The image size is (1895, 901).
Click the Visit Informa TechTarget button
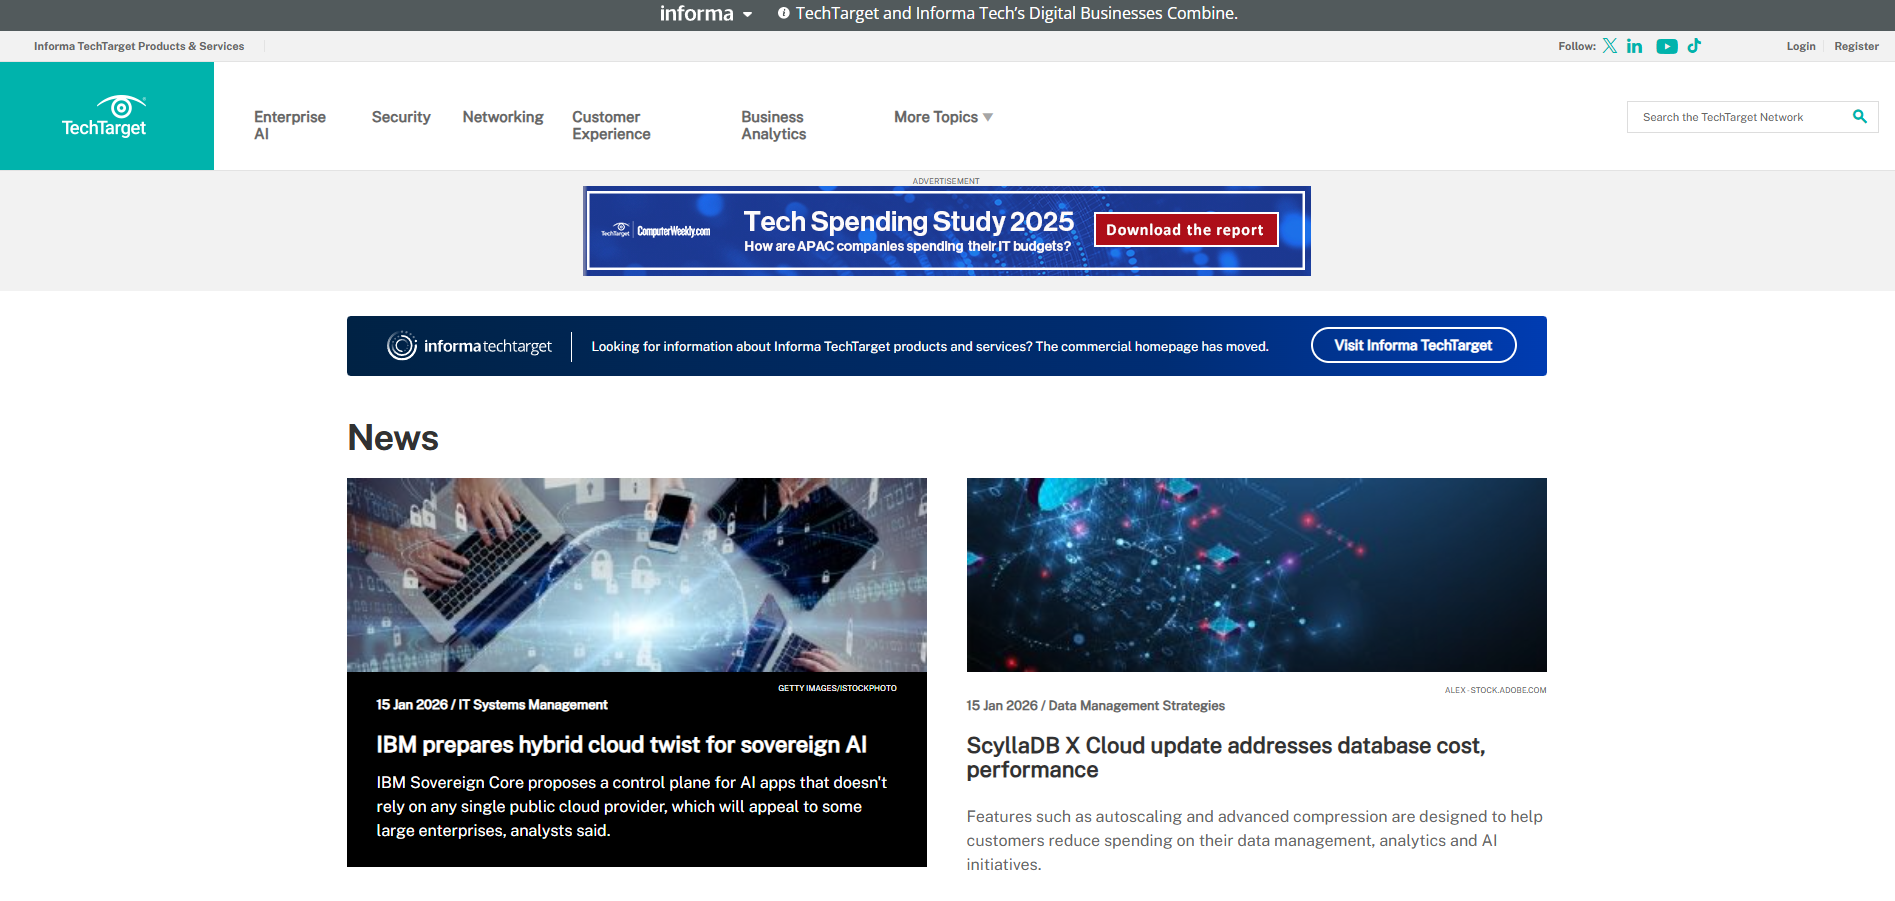click(x=1413, y=345)
